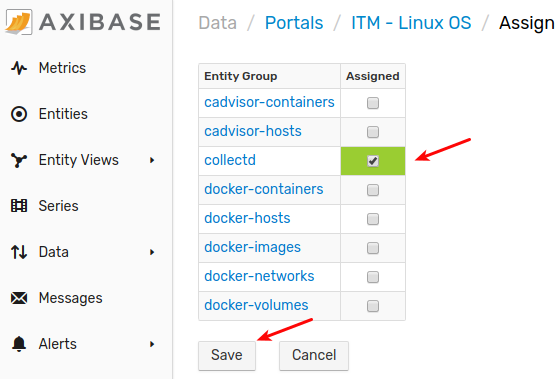Click the Data up-down arrows icon
560x379 pixels.
pos(19,252)
